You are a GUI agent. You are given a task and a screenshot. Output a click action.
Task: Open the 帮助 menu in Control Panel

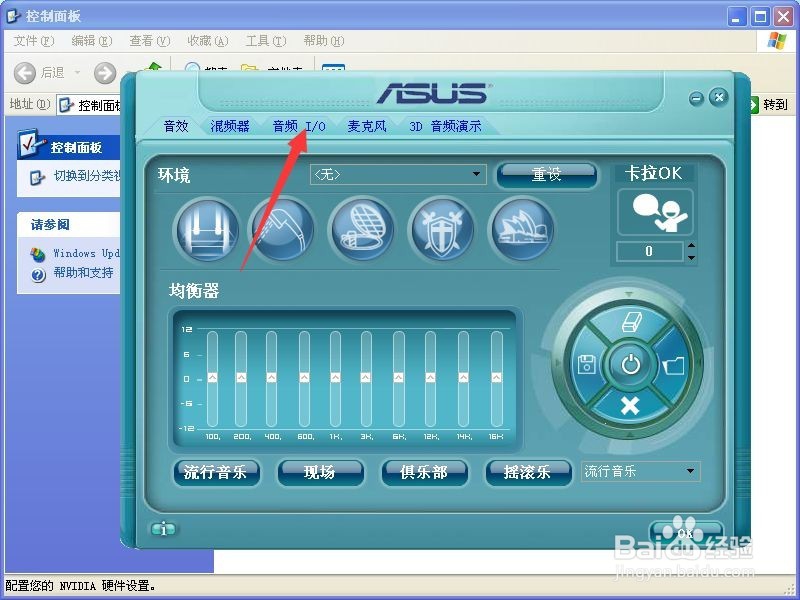[x=324, y=41]
